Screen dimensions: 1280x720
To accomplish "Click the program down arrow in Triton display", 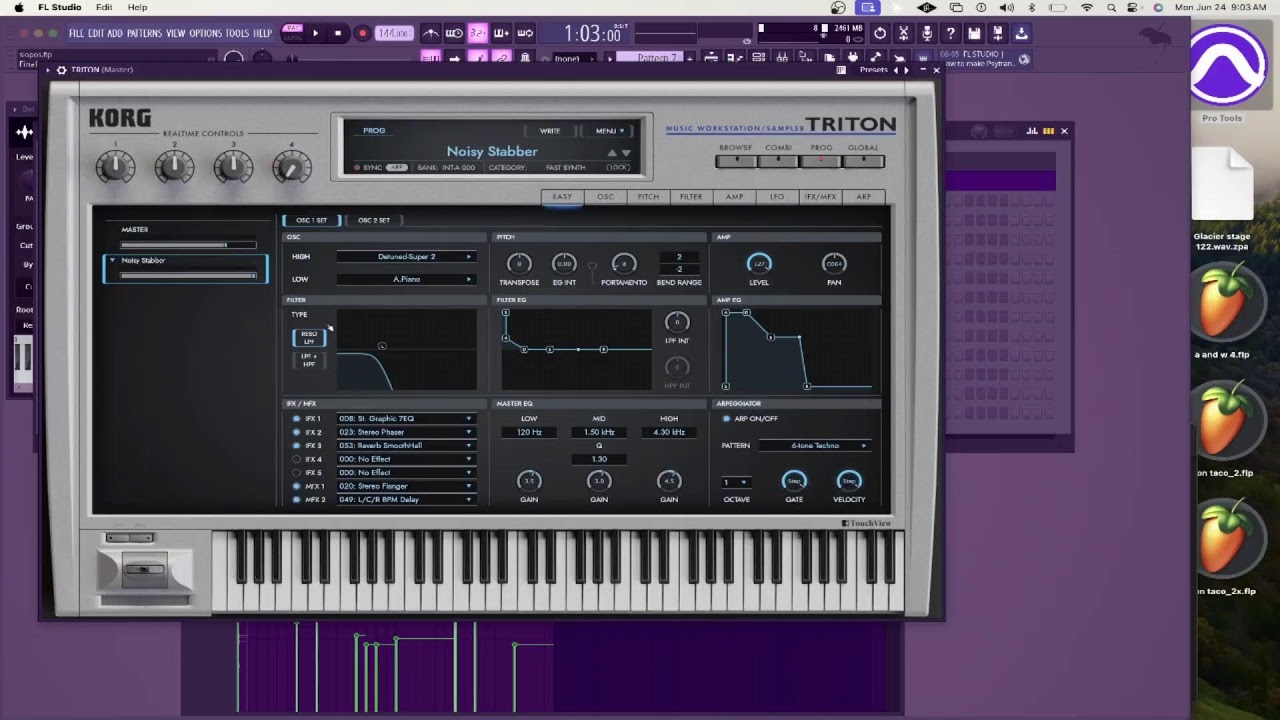I will [626, 153].
